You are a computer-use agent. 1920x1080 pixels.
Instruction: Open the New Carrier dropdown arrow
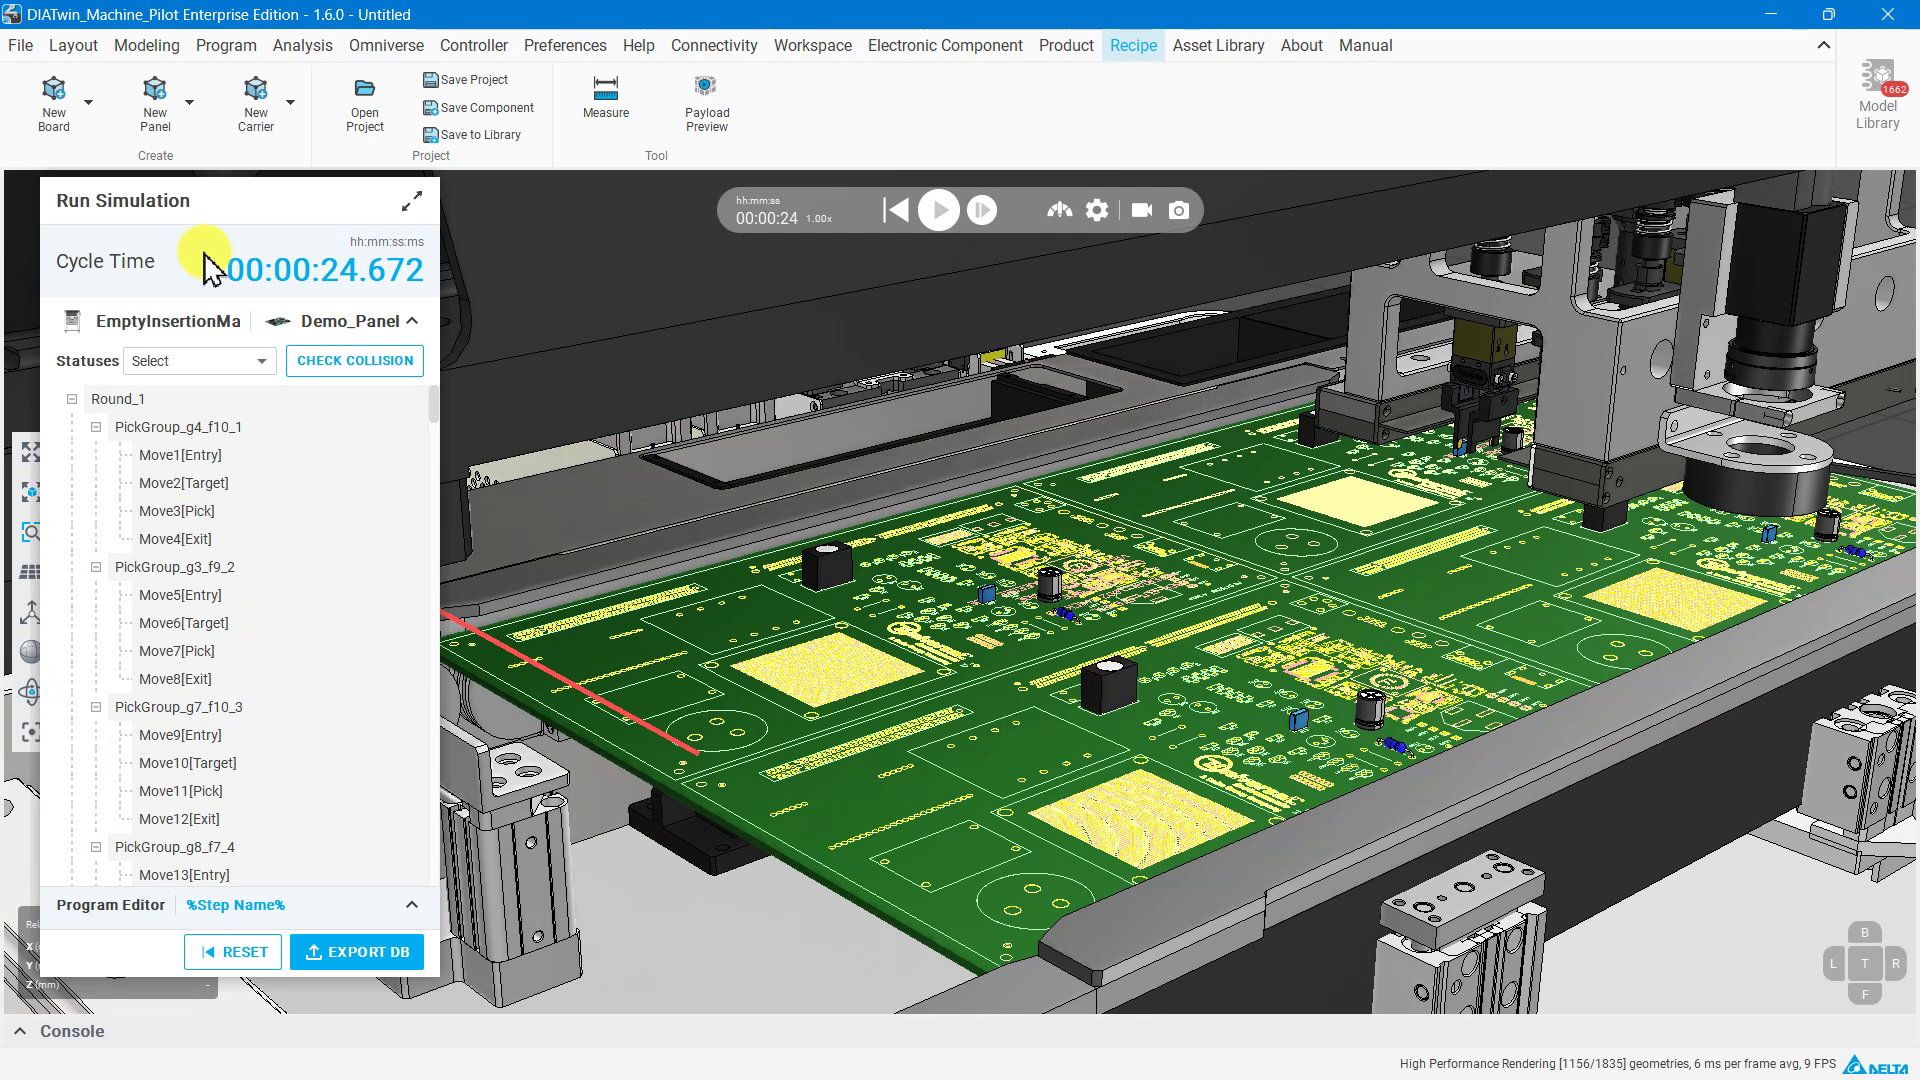coord(290,102)
